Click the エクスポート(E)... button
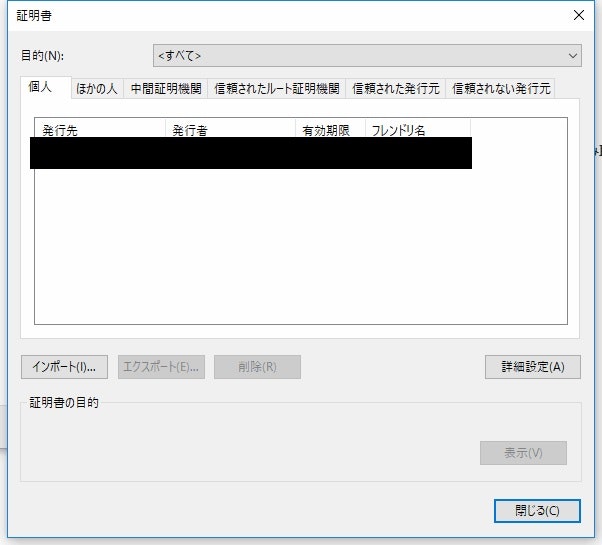Screen dimensions: 602x545 (x=161, y=367)
